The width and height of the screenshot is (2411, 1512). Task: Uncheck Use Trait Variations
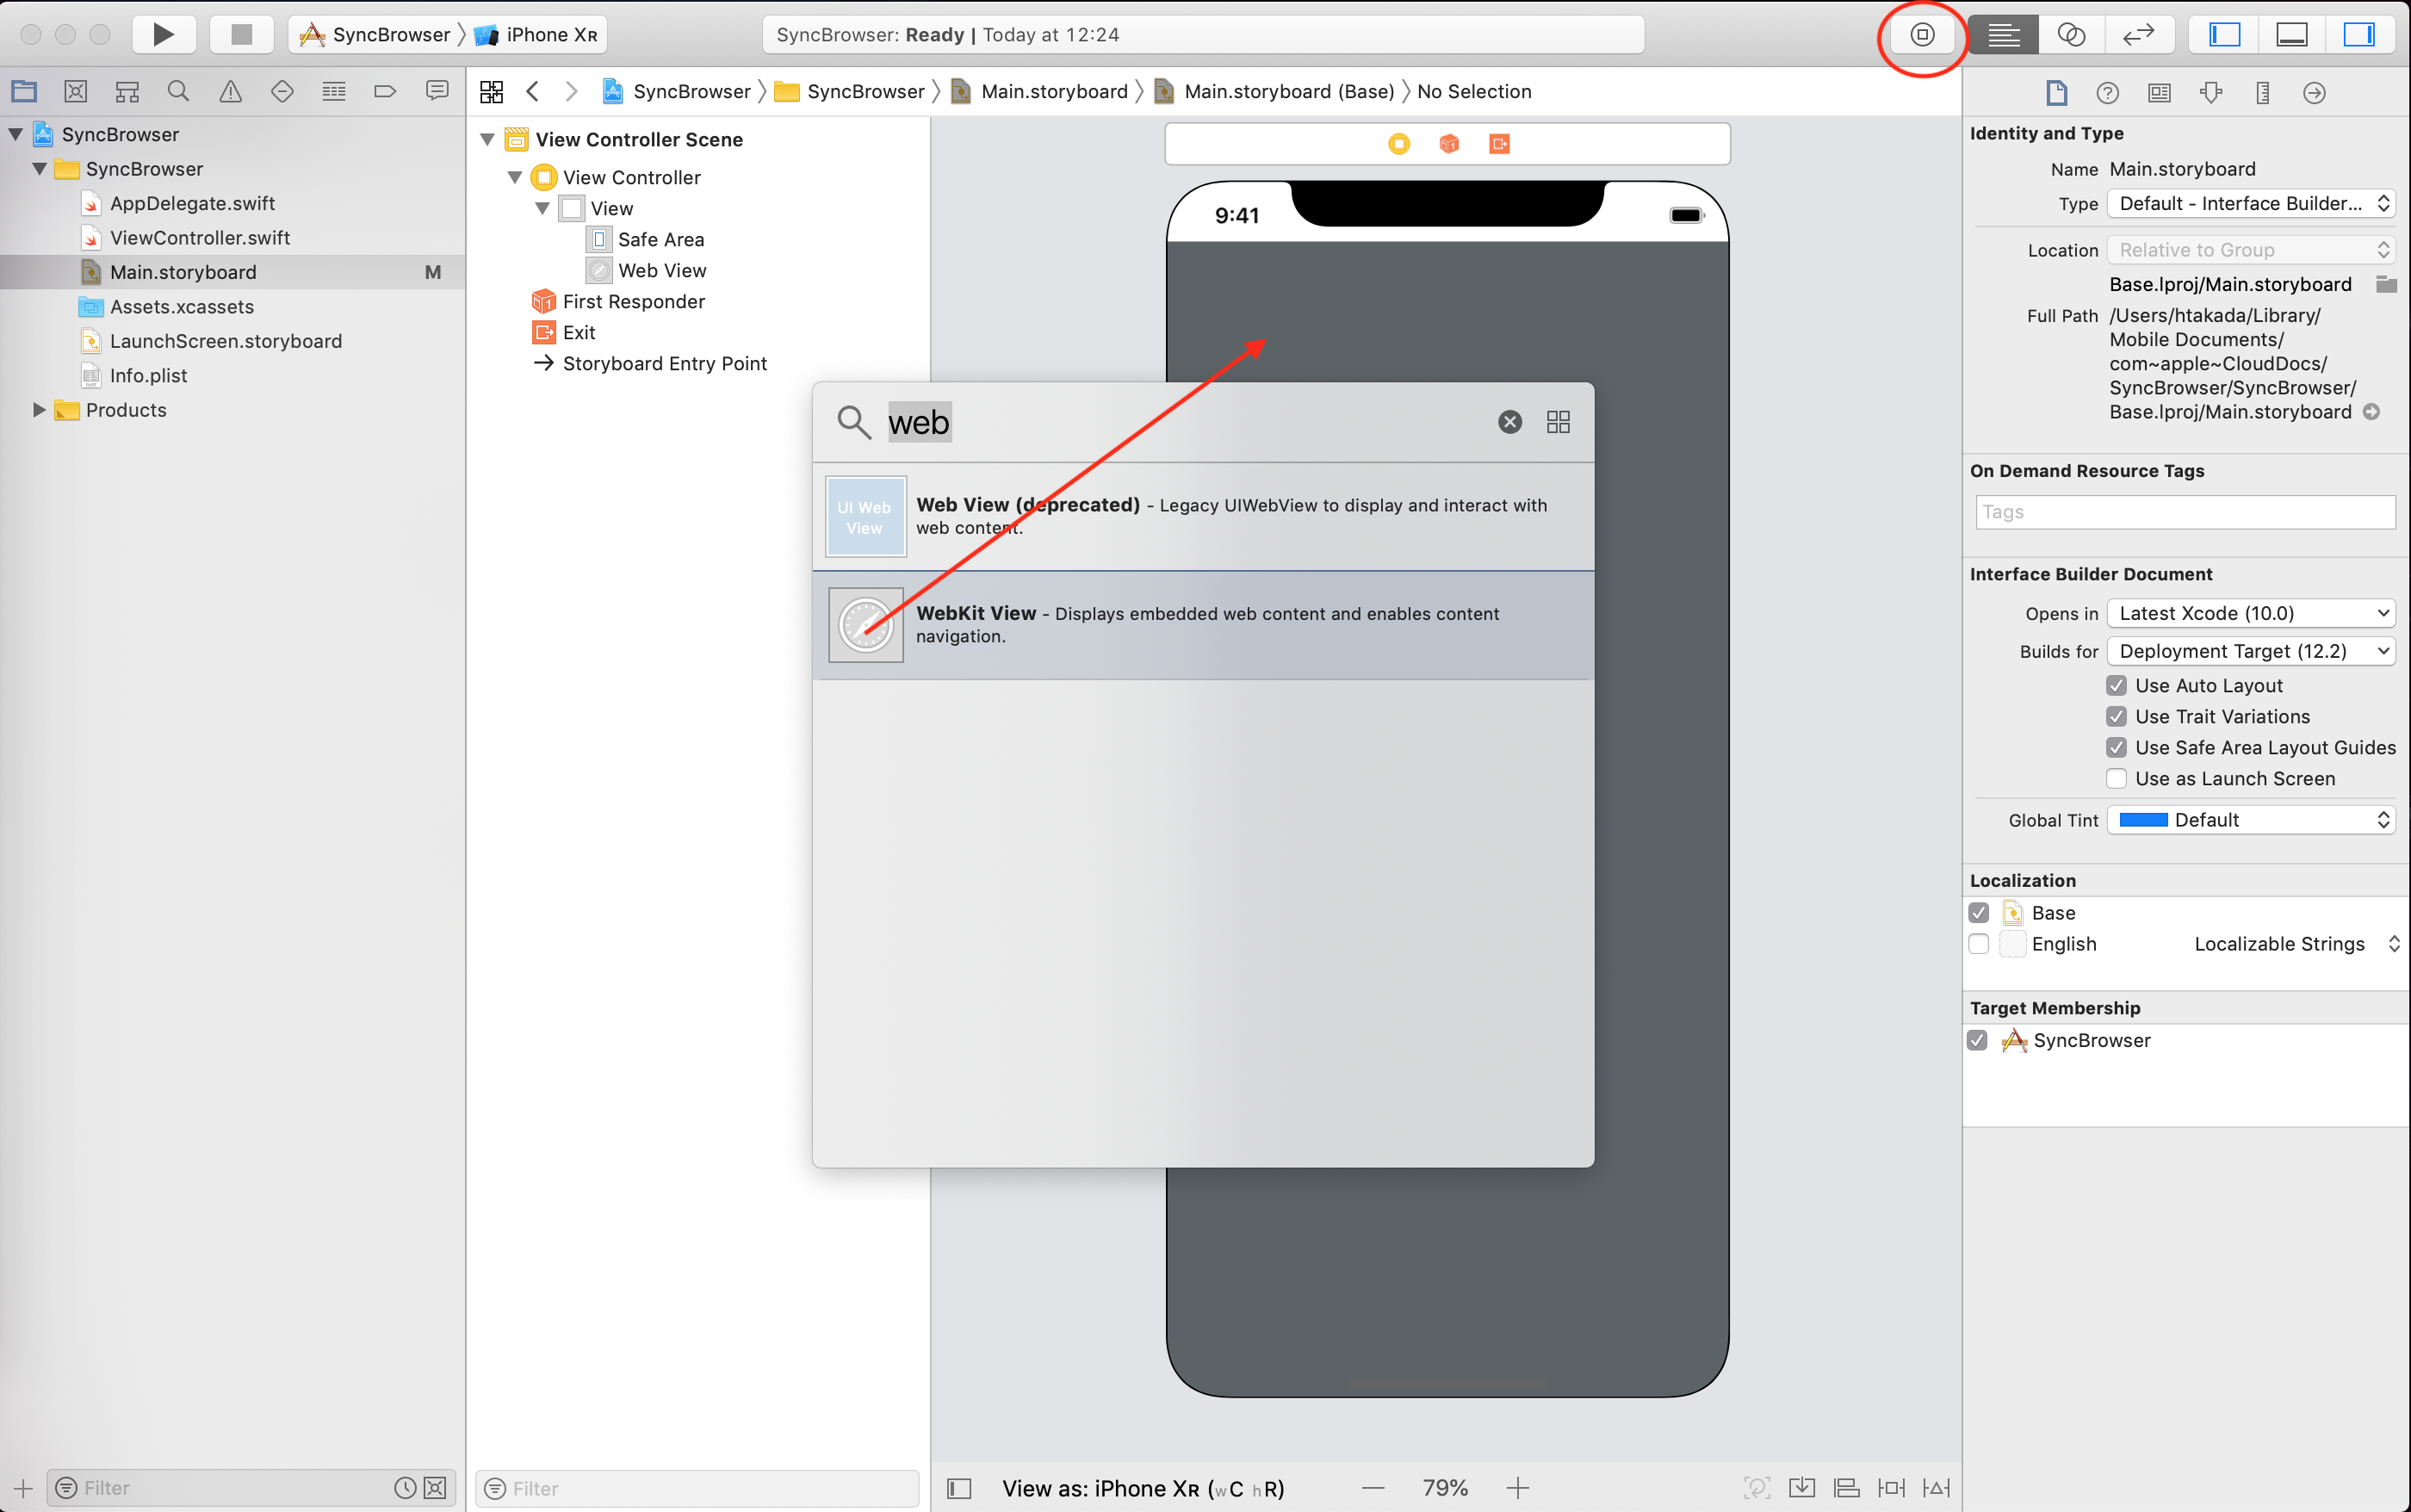click(2116, 716)
